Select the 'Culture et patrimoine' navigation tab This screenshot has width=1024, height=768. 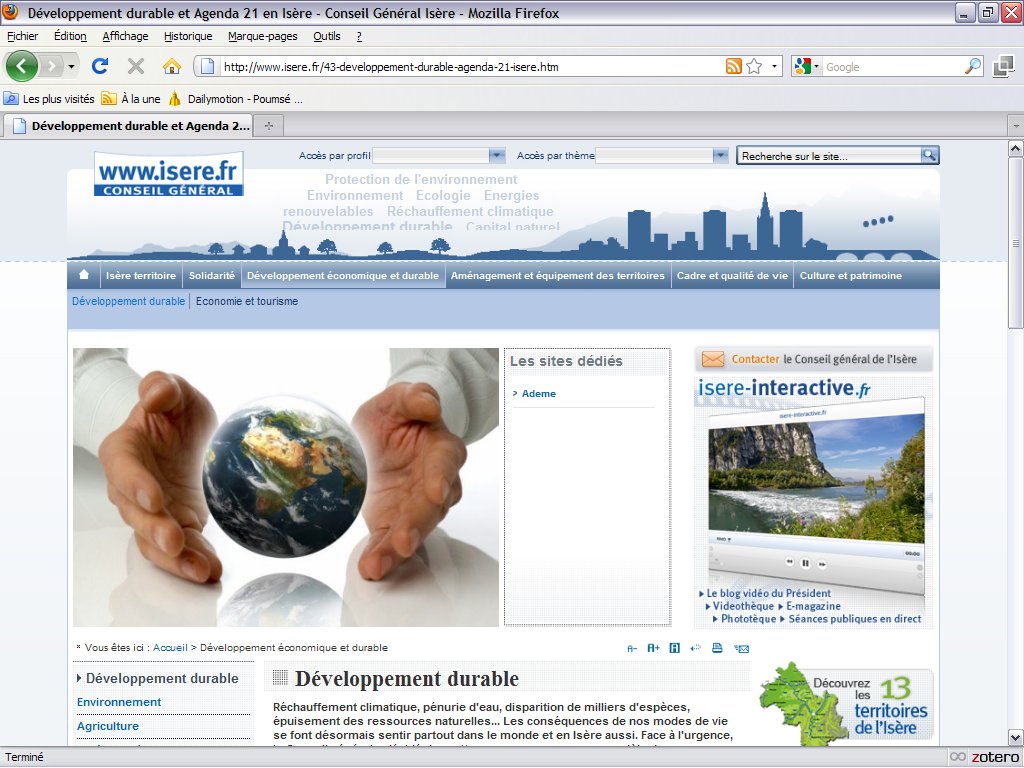[x=850, y=276]
